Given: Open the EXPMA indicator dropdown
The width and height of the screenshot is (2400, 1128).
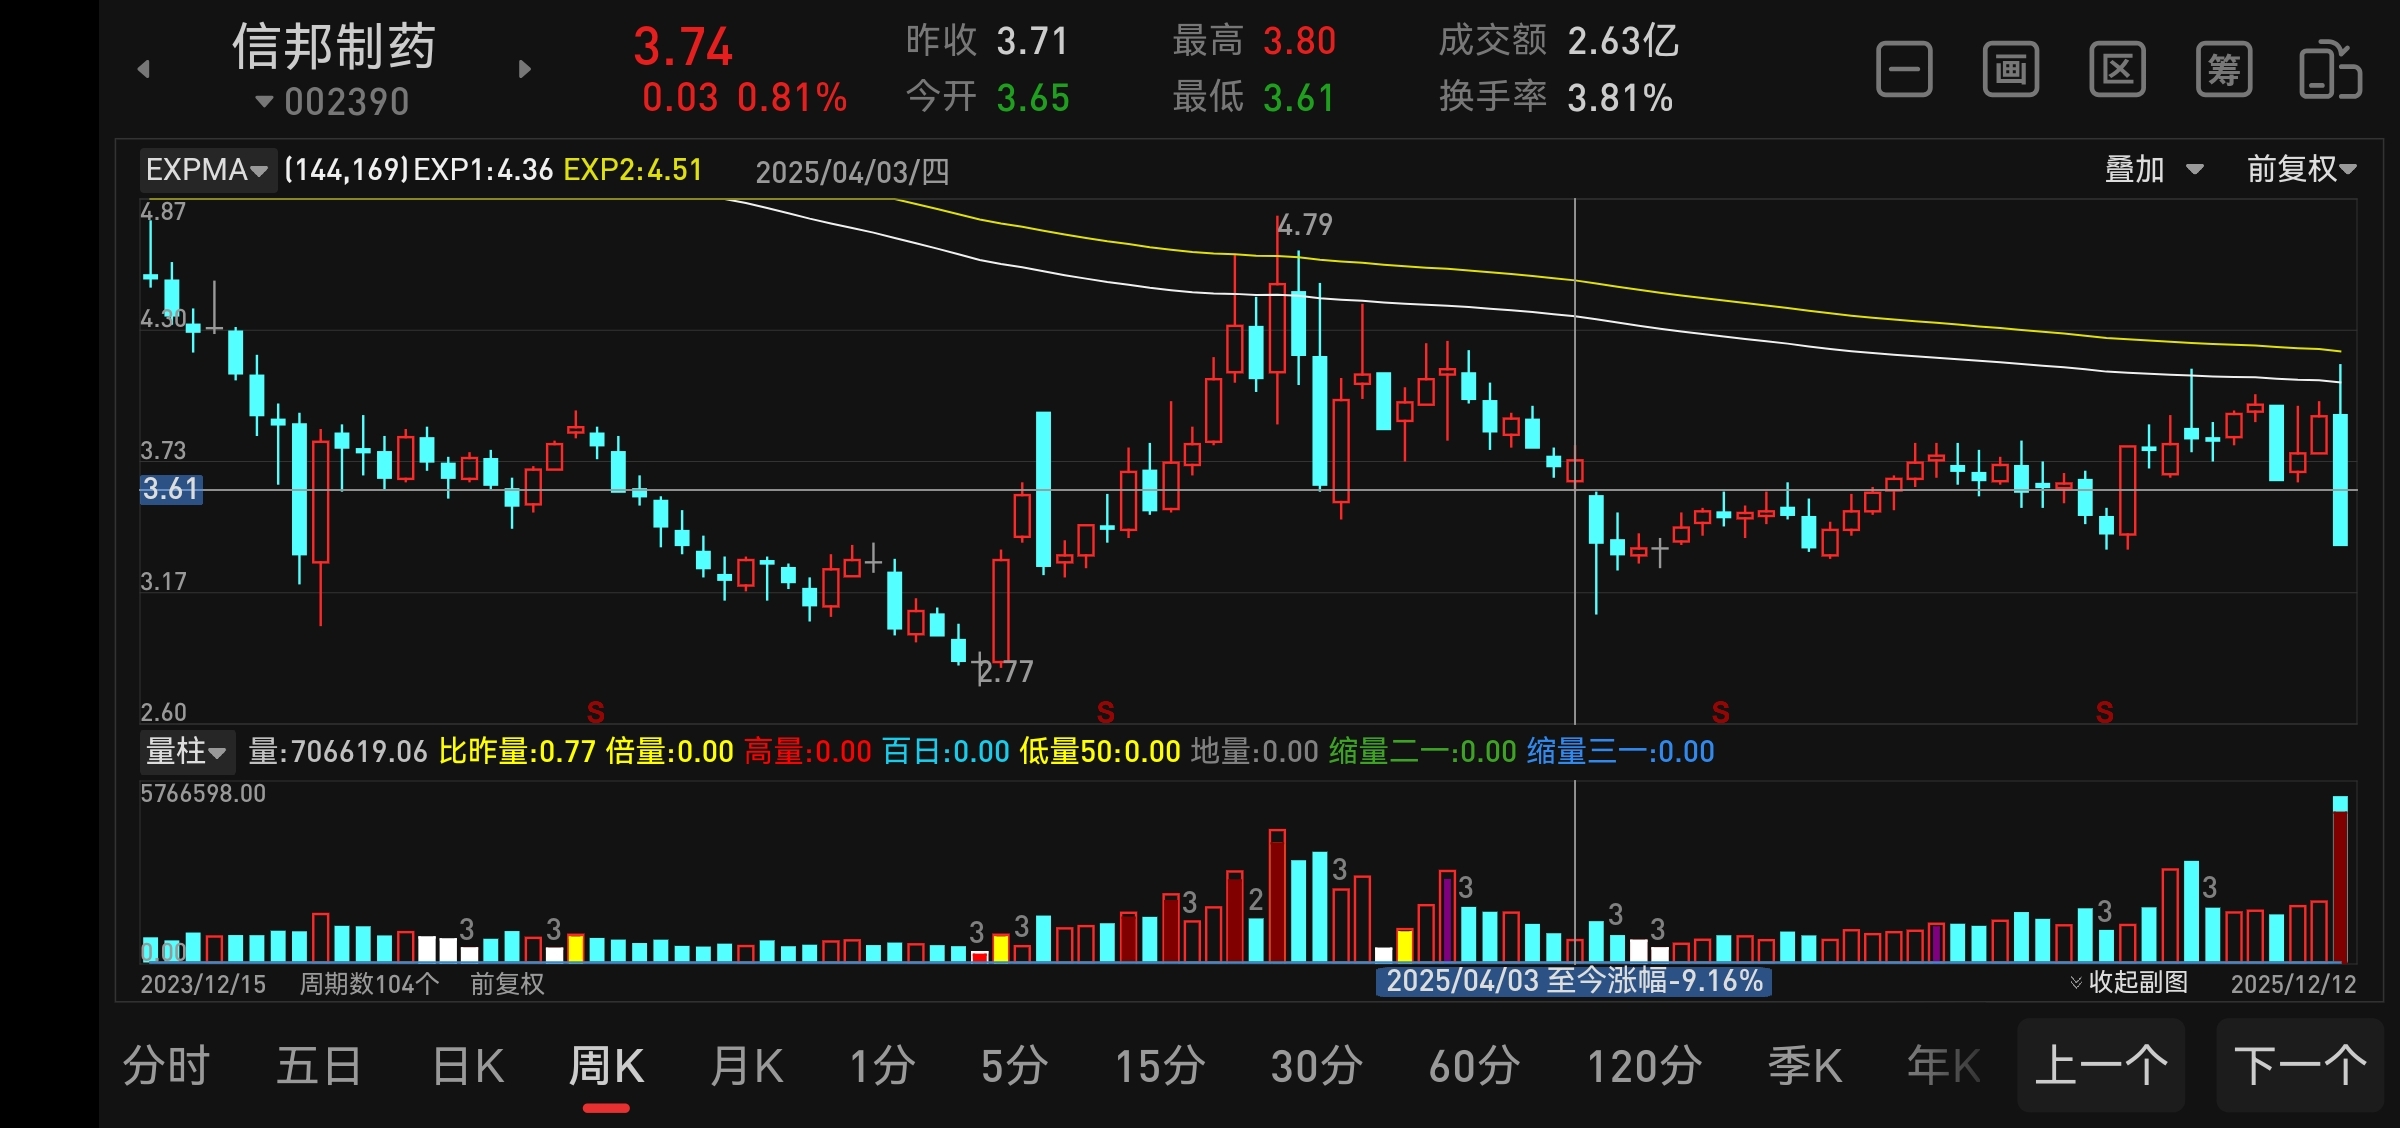Looking at the screenshot, I should coord(206,170).
